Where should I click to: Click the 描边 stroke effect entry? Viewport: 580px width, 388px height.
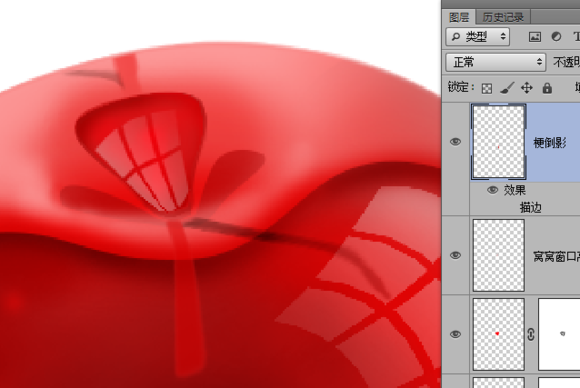click(x=531, y=208)
